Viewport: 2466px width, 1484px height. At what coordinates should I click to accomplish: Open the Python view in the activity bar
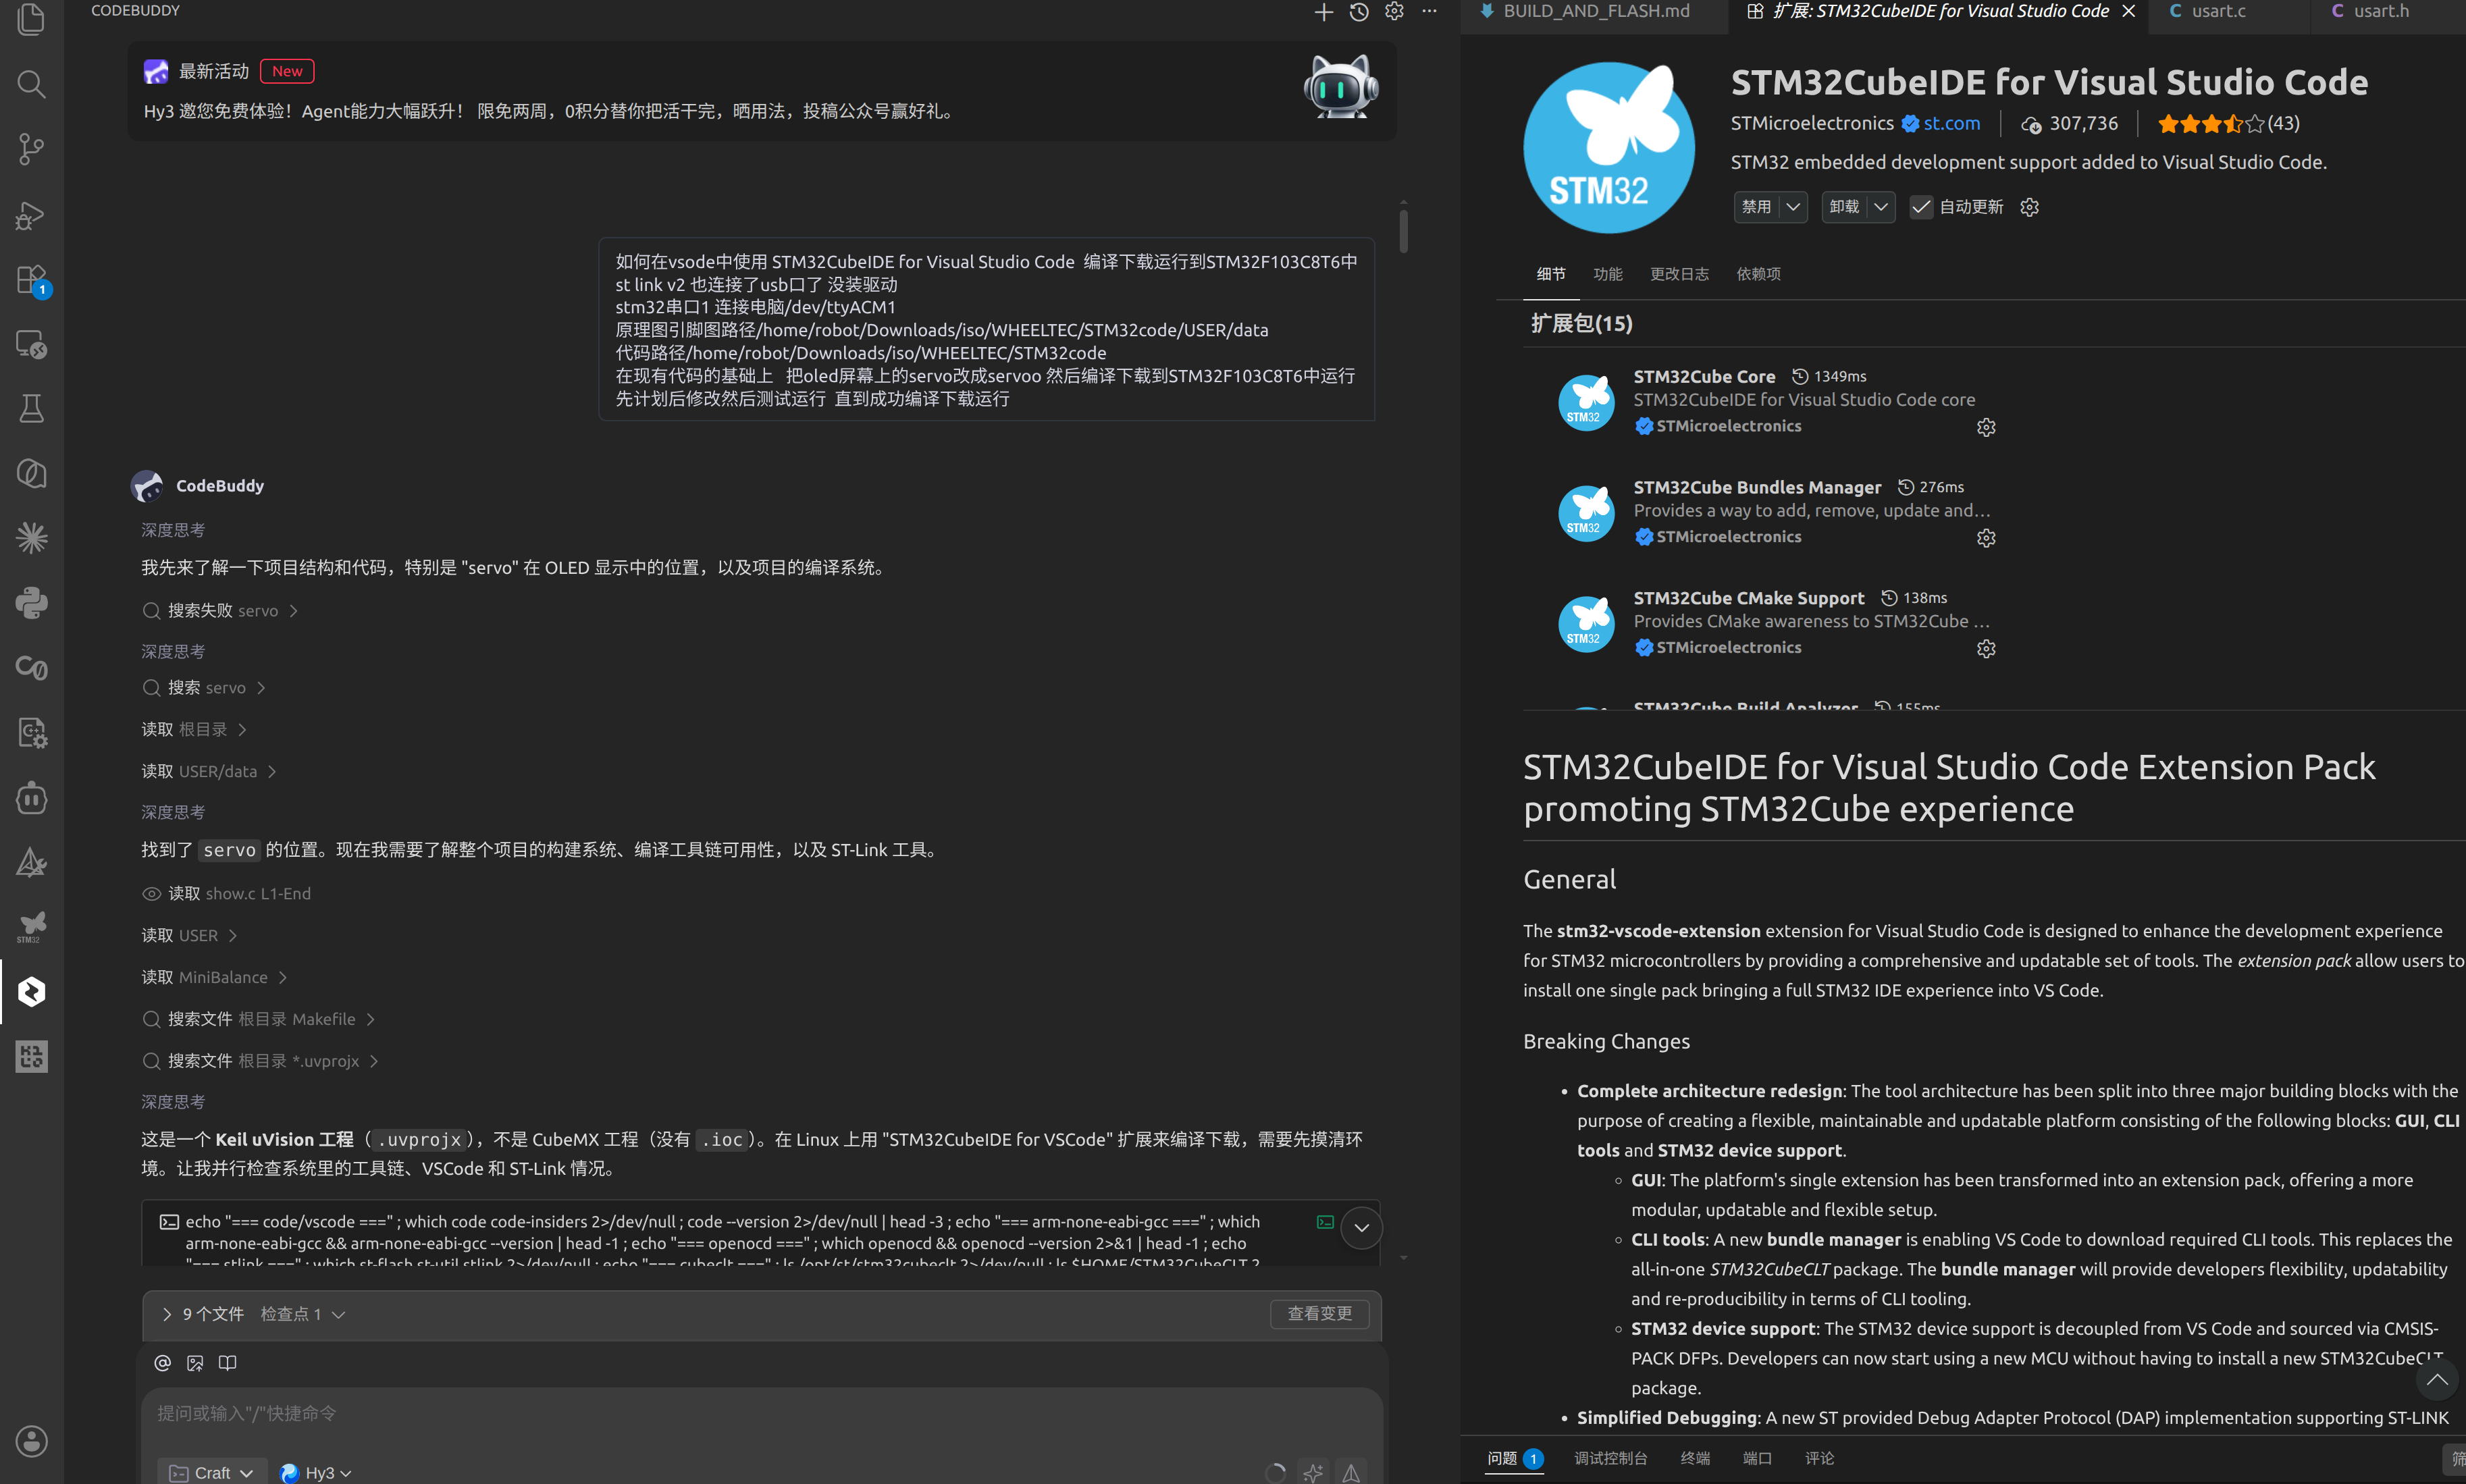point(31,603)
